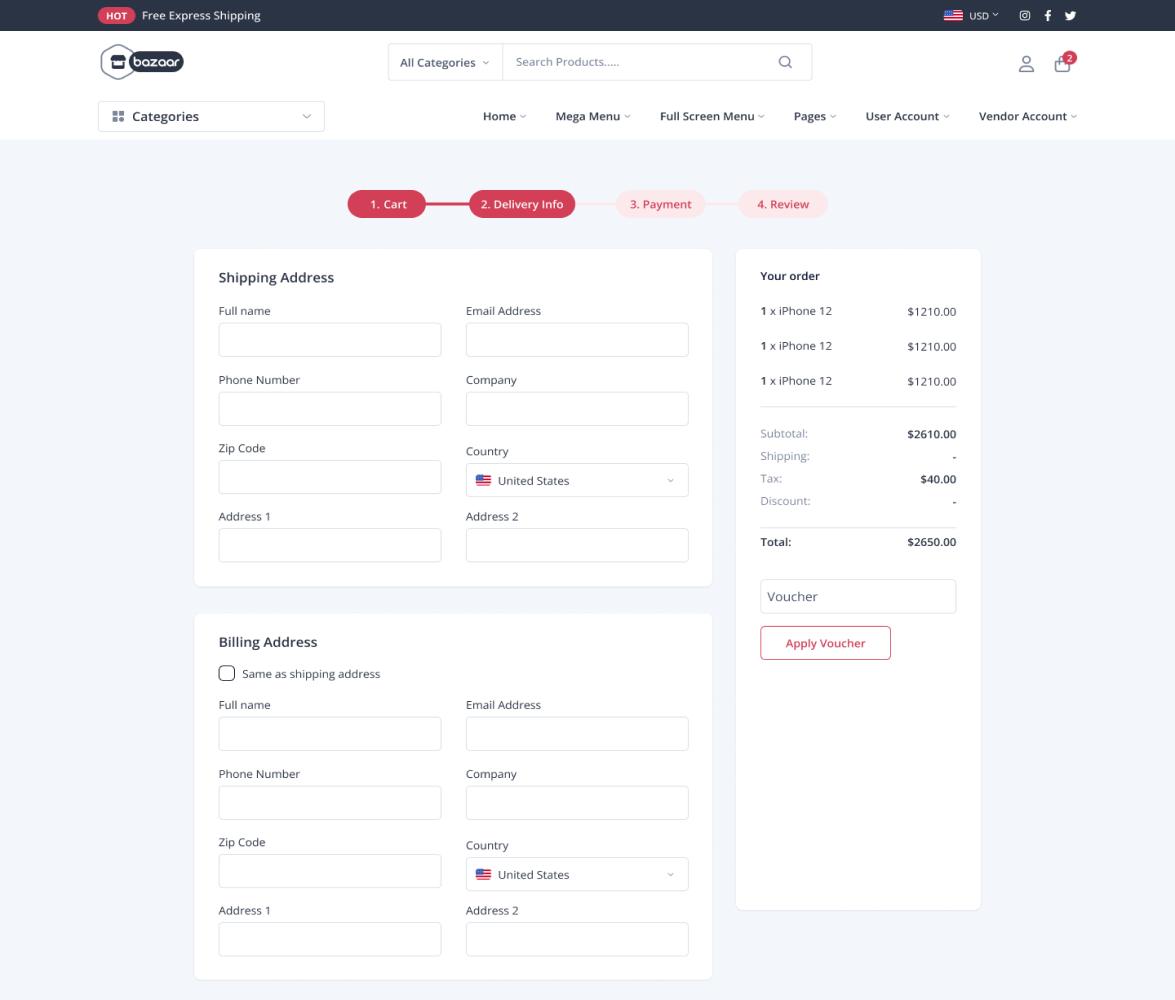Go back to the 1. Cart step
Viewport: 1175px width, 1000px height.
pos(388,204)
